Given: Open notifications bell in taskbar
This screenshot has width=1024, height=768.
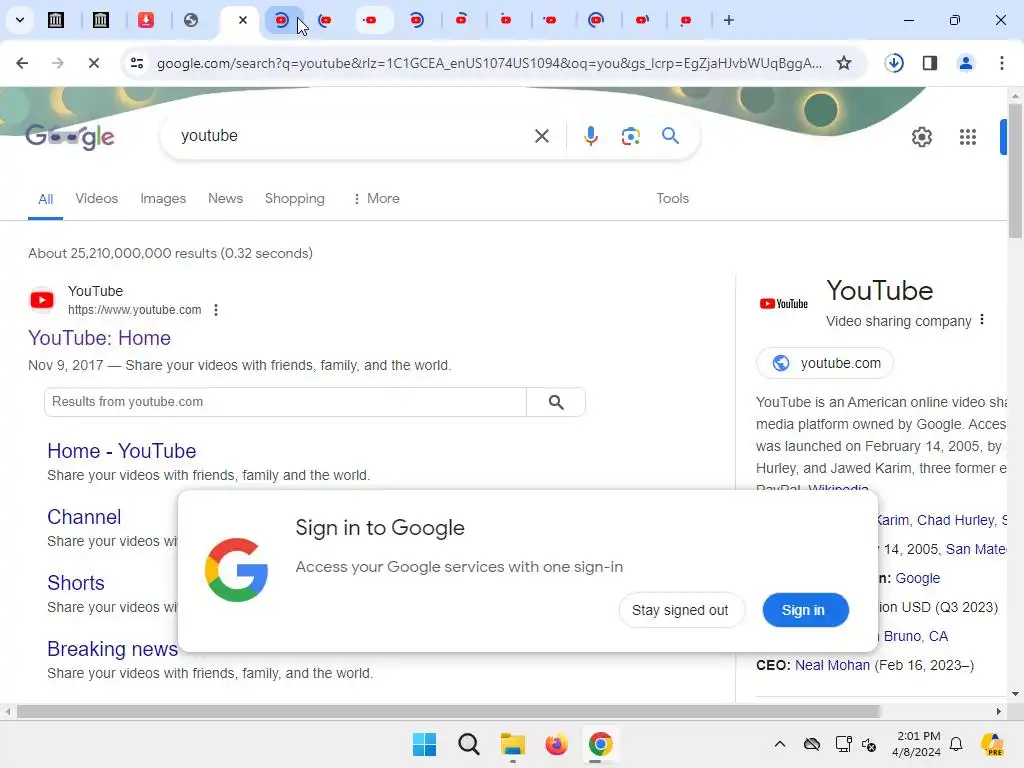Looking at the screenshot, I should (x=956, y=744).
